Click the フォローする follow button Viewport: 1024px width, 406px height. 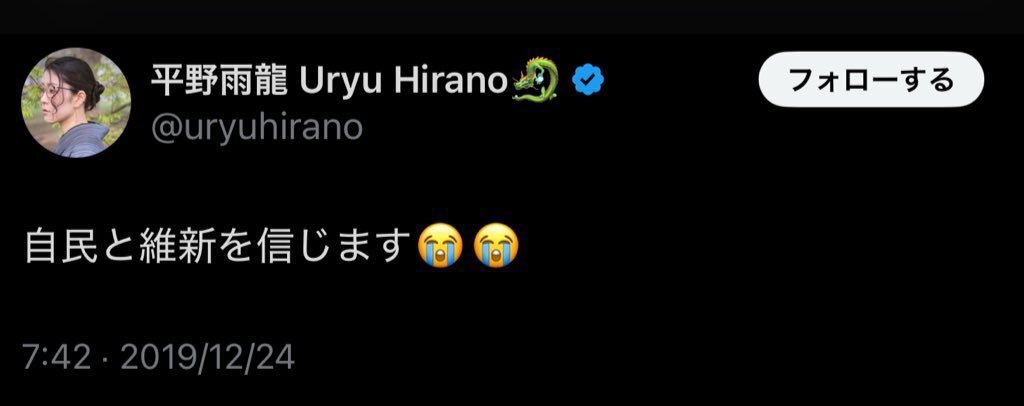[x=871, y=80]
